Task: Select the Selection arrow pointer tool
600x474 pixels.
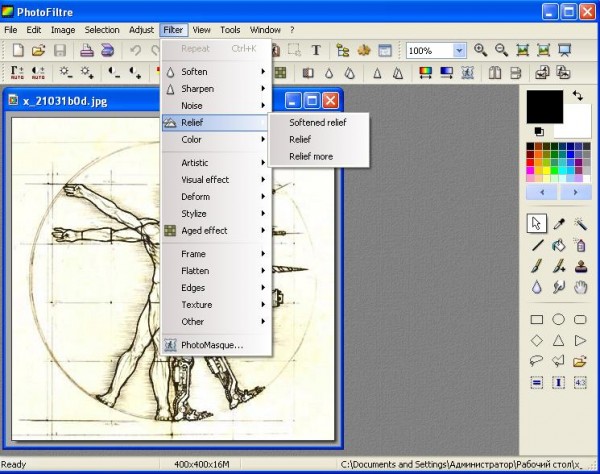Action: point(537,223)
